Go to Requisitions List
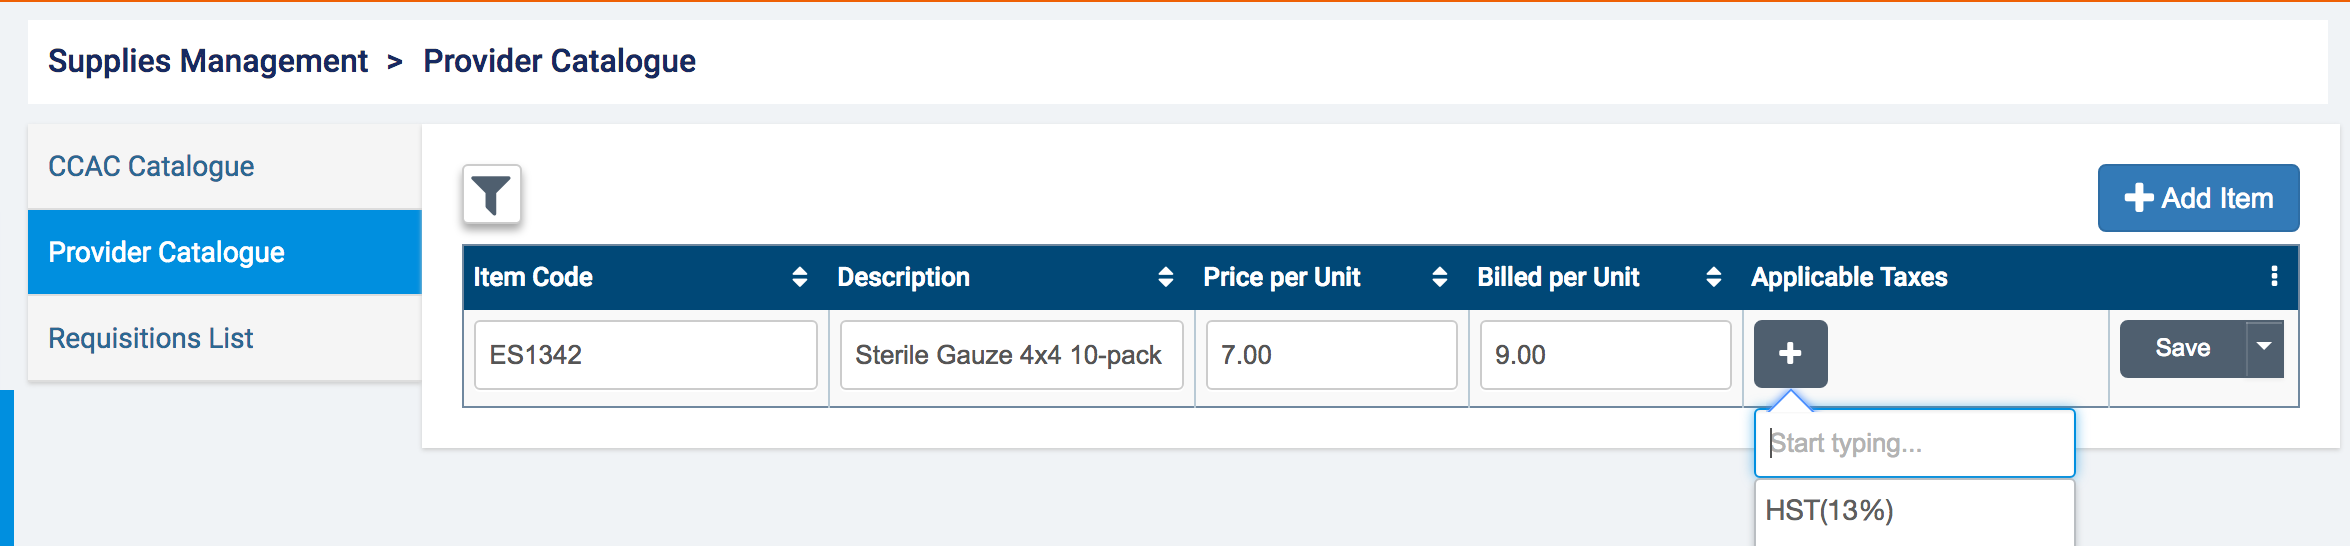The width and height of the screenshot is (2350, 546). (x=150, y=338)
